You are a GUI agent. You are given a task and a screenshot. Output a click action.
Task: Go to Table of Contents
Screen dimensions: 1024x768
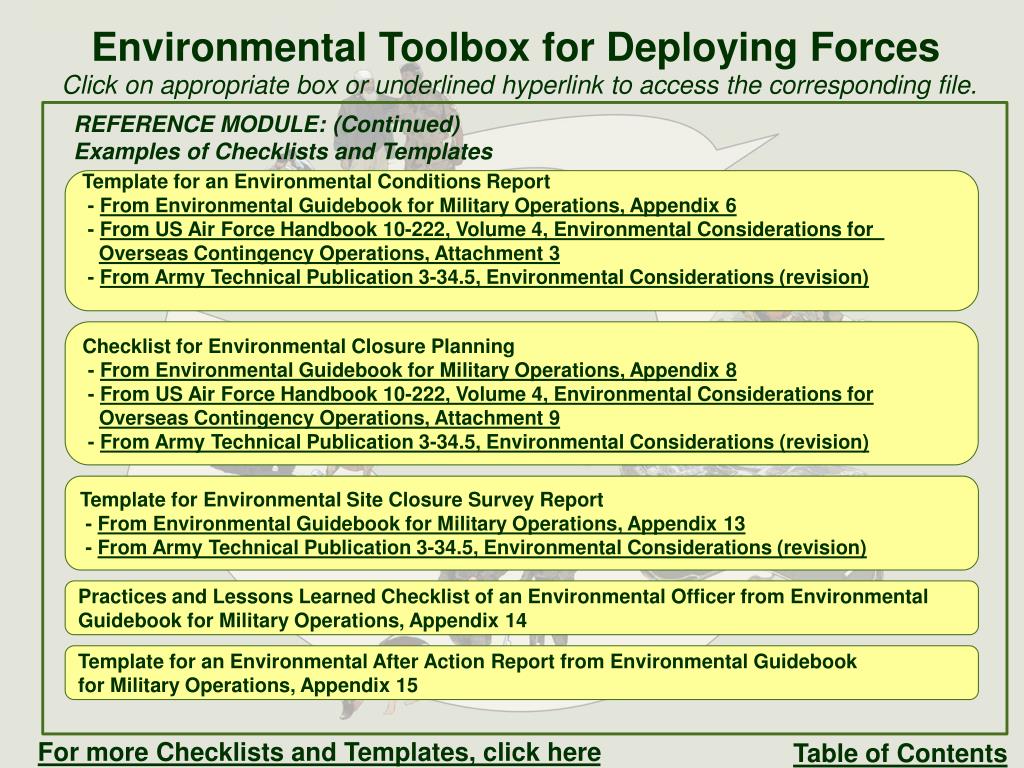coord(900,753)
